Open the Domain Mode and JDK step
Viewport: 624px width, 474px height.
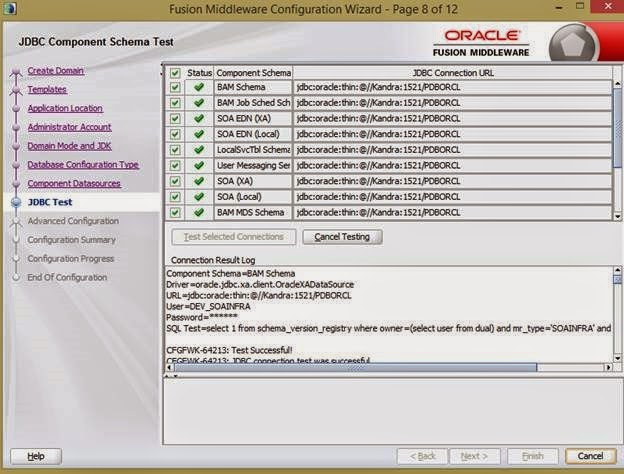[69, 146]
